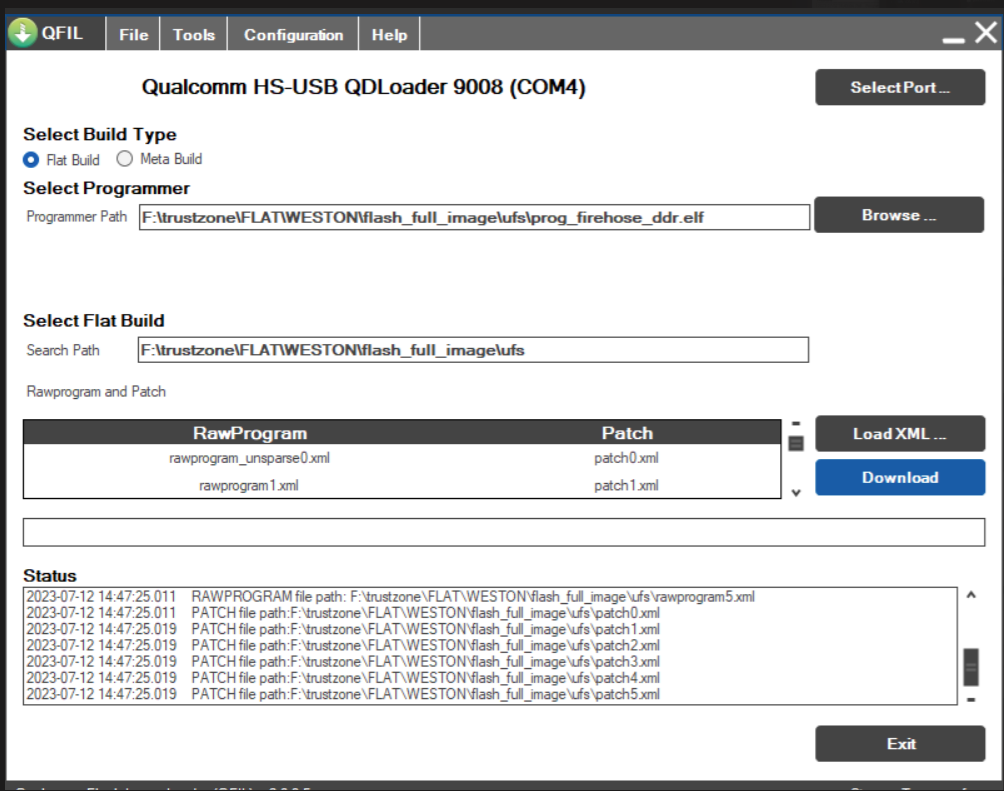The width and height of the screenshot is (1004, 791).
Task: Click the patch3.xml PATCH log line
Action: click(x=343, y=662)
